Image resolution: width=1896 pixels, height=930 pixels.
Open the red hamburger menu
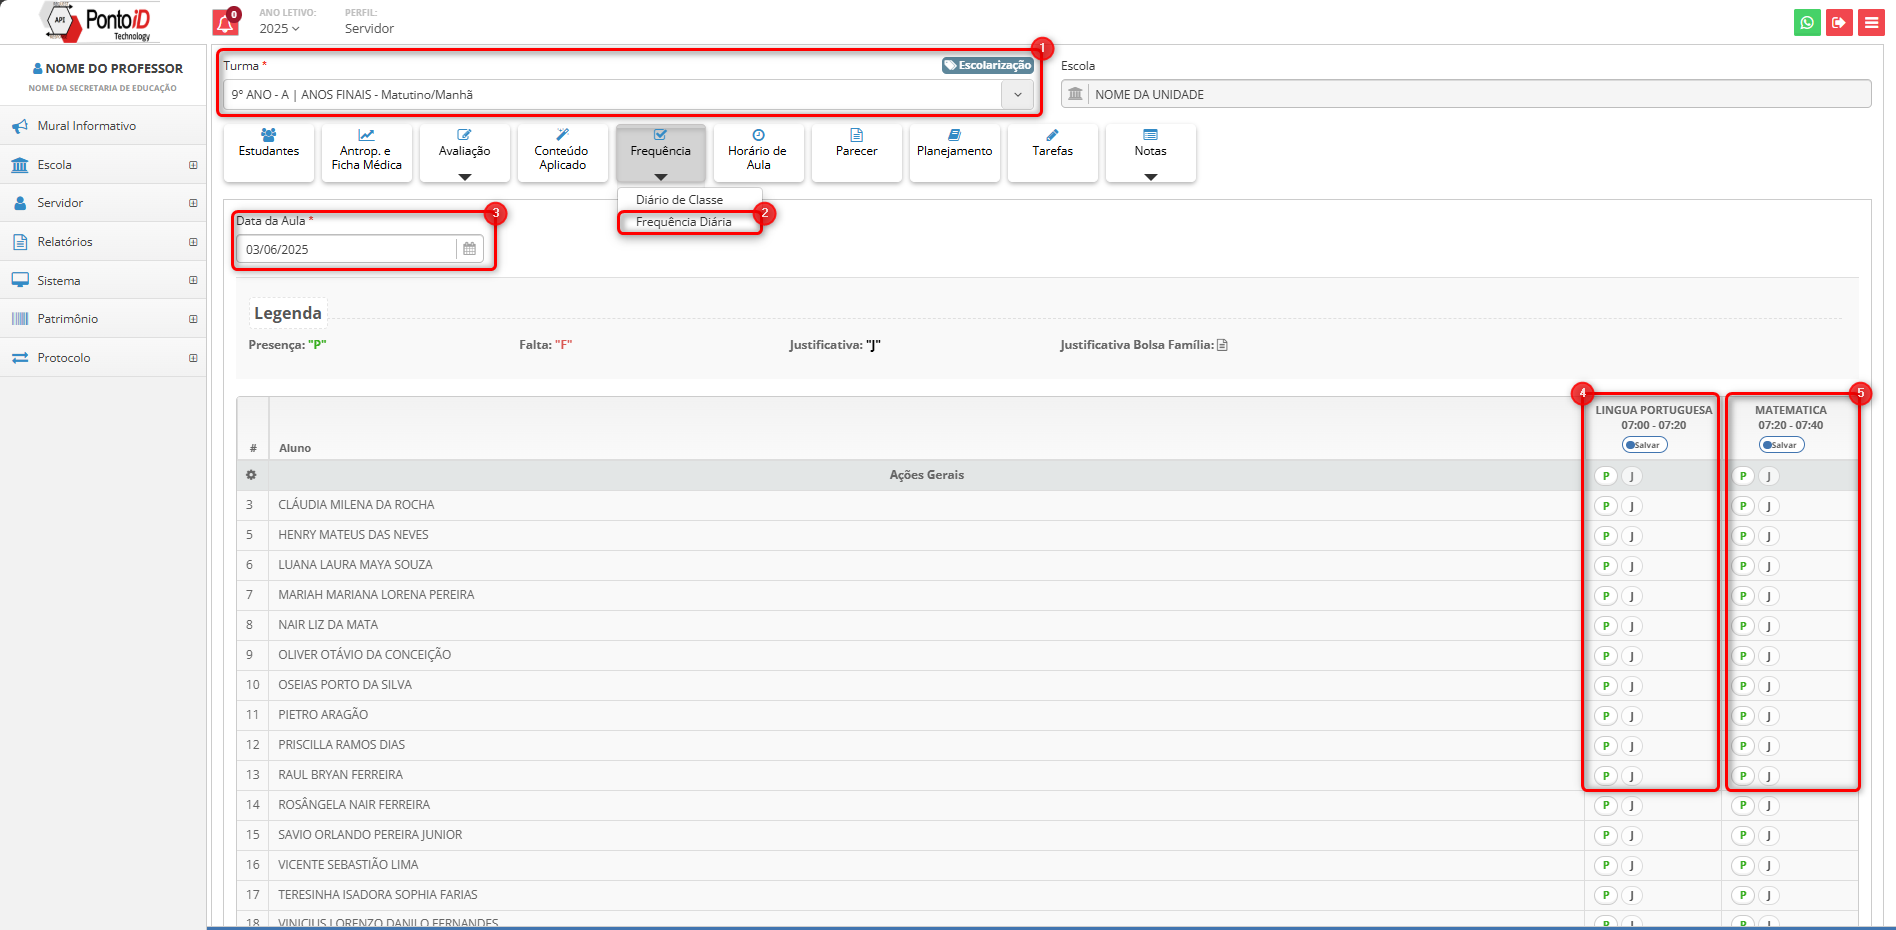(x=1871, y=23)
